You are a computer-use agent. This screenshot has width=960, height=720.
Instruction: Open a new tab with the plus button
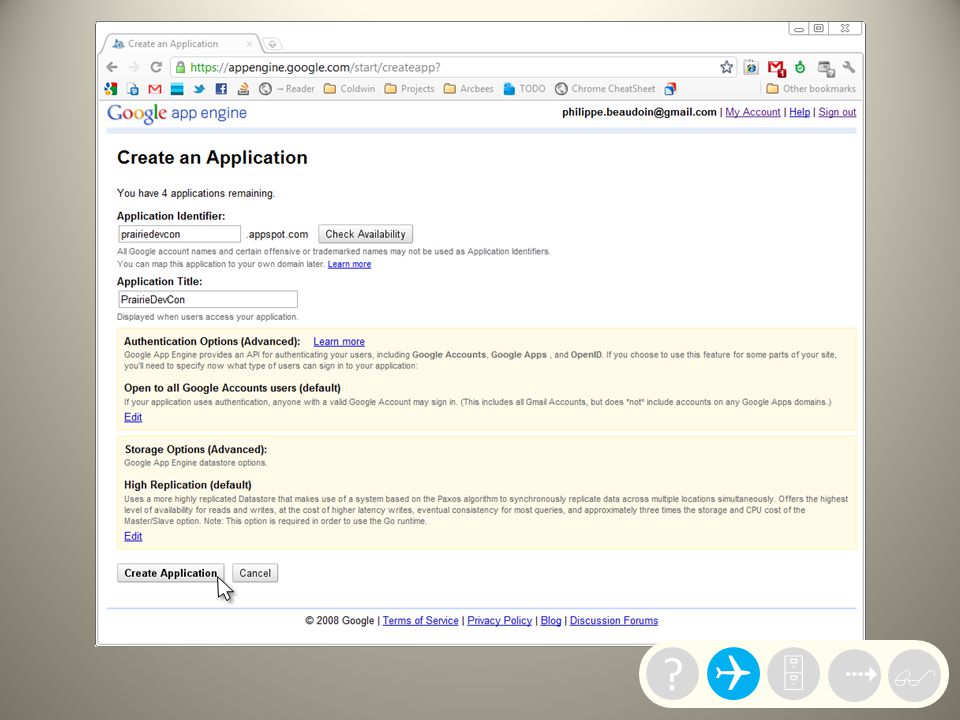272,44
